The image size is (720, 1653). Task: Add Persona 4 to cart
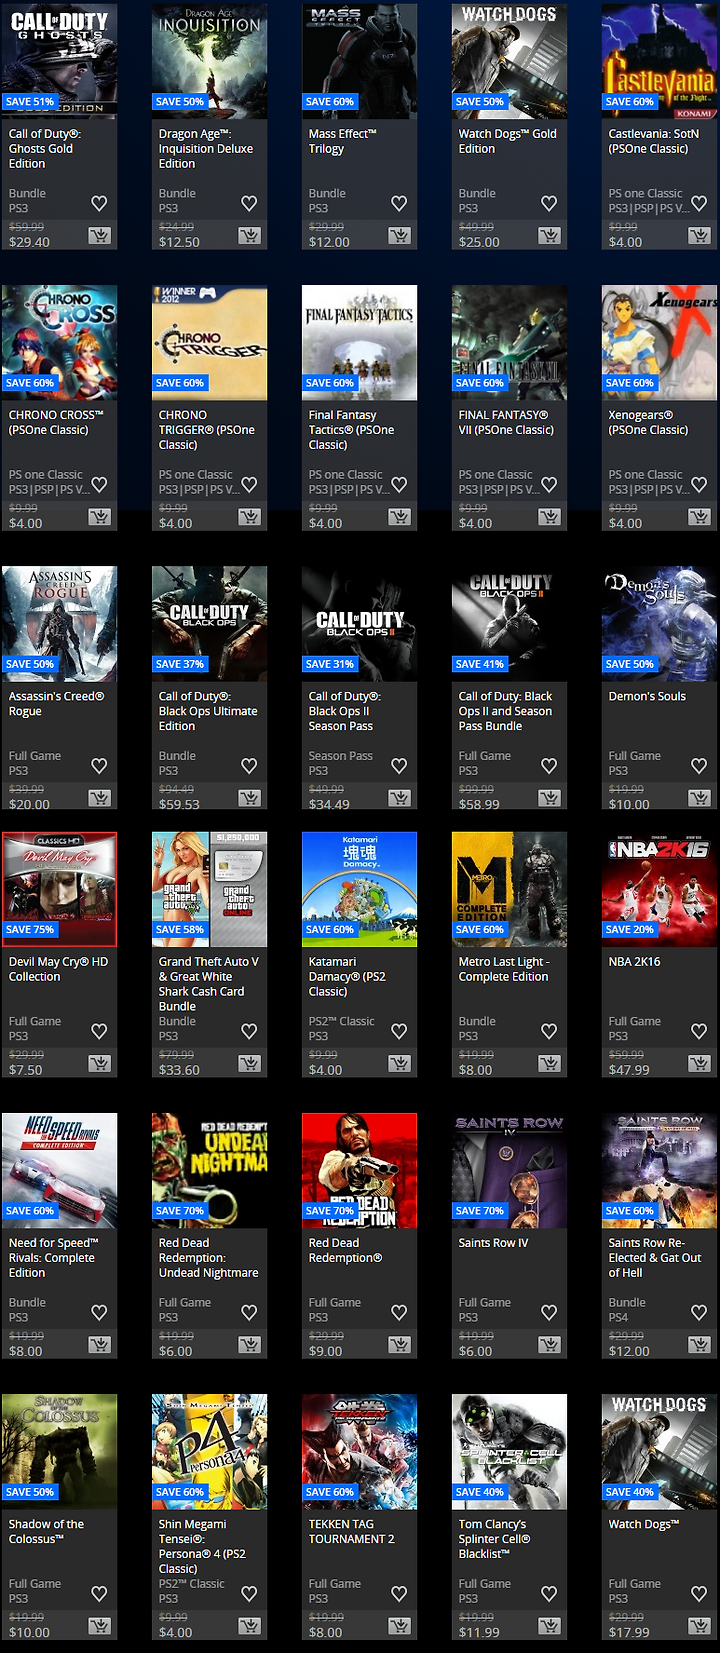click(250, 1626)
